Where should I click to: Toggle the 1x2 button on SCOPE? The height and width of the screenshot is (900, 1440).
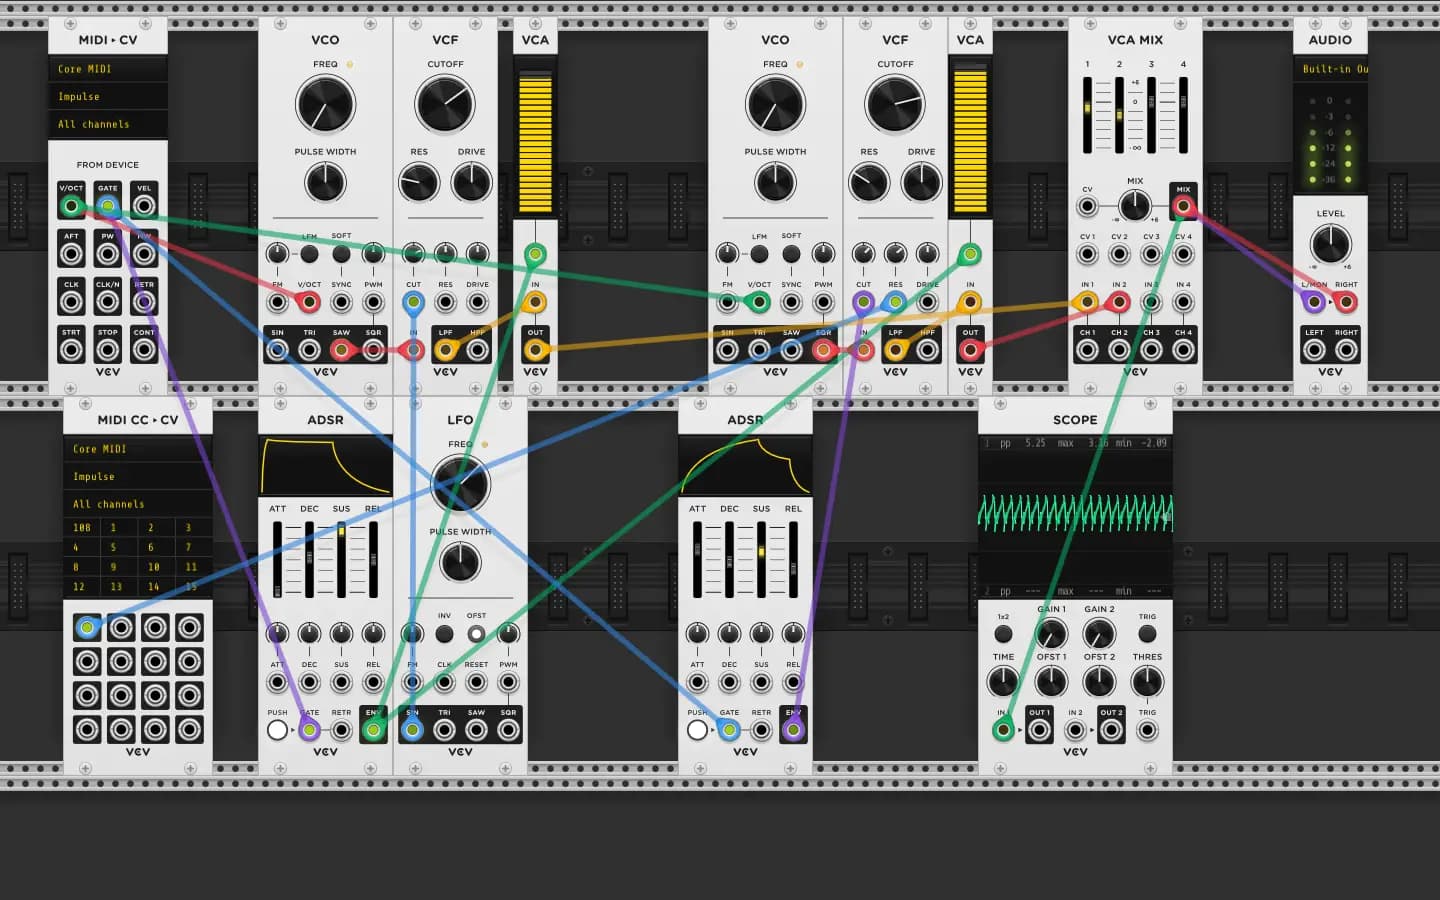pos(1003,634)
